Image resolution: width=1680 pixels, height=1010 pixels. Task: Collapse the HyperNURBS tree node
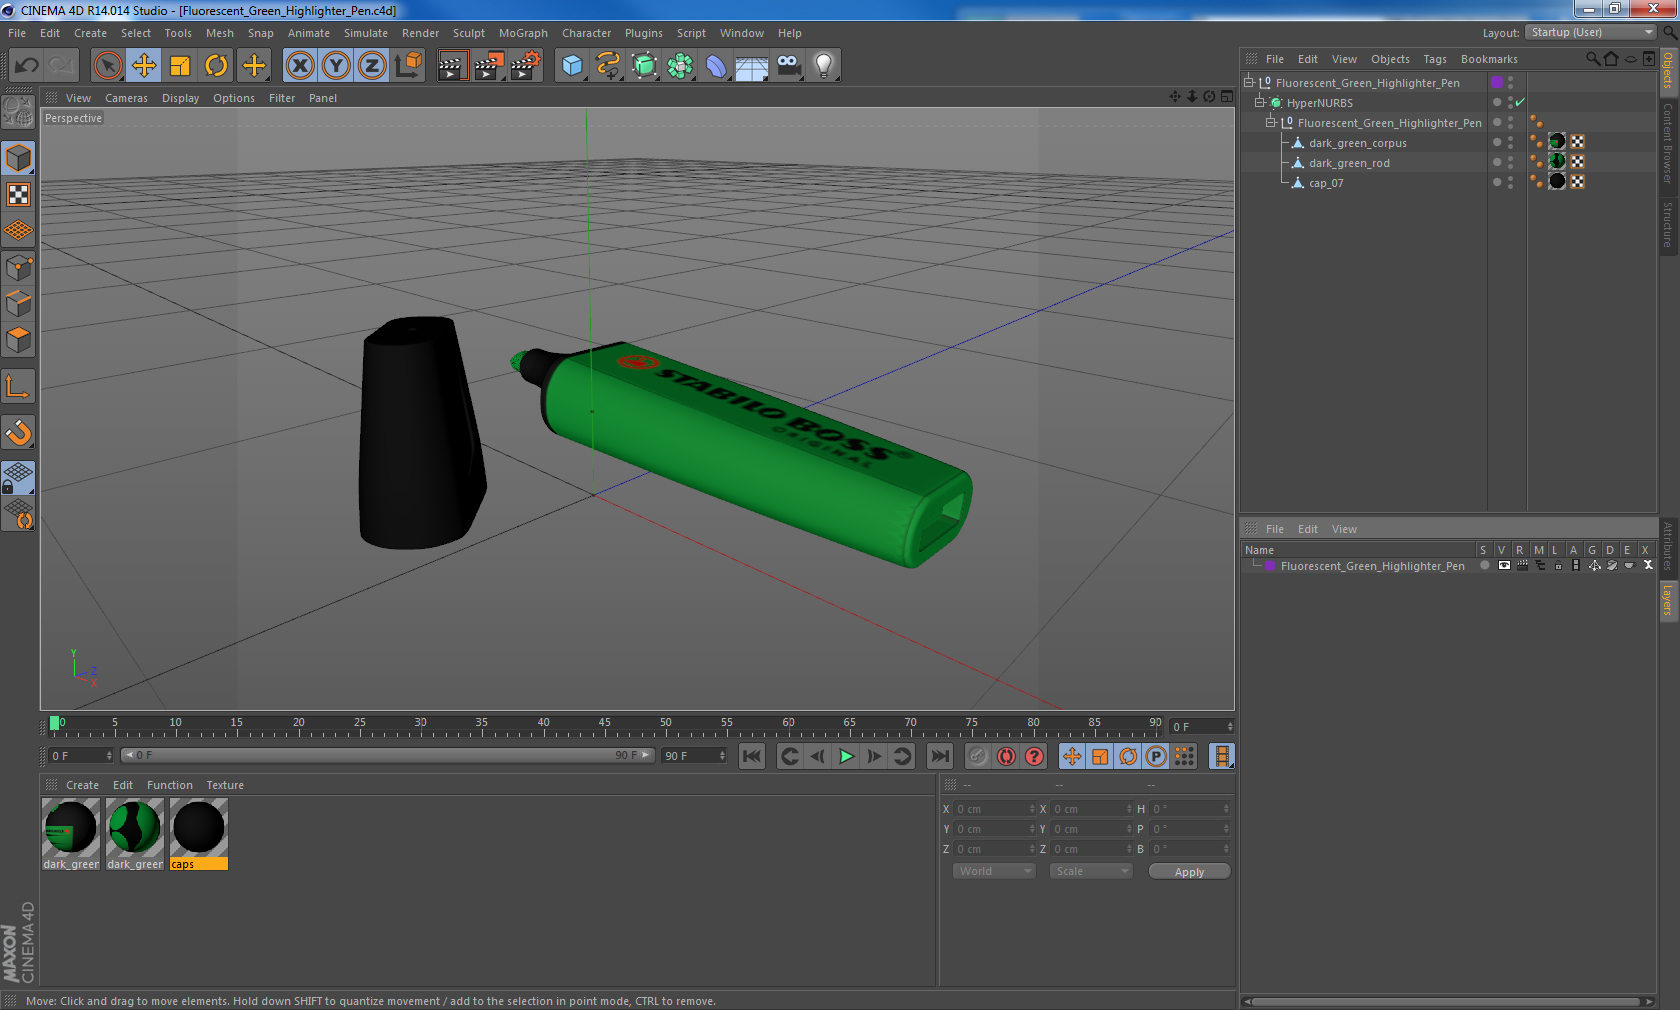1260,103
